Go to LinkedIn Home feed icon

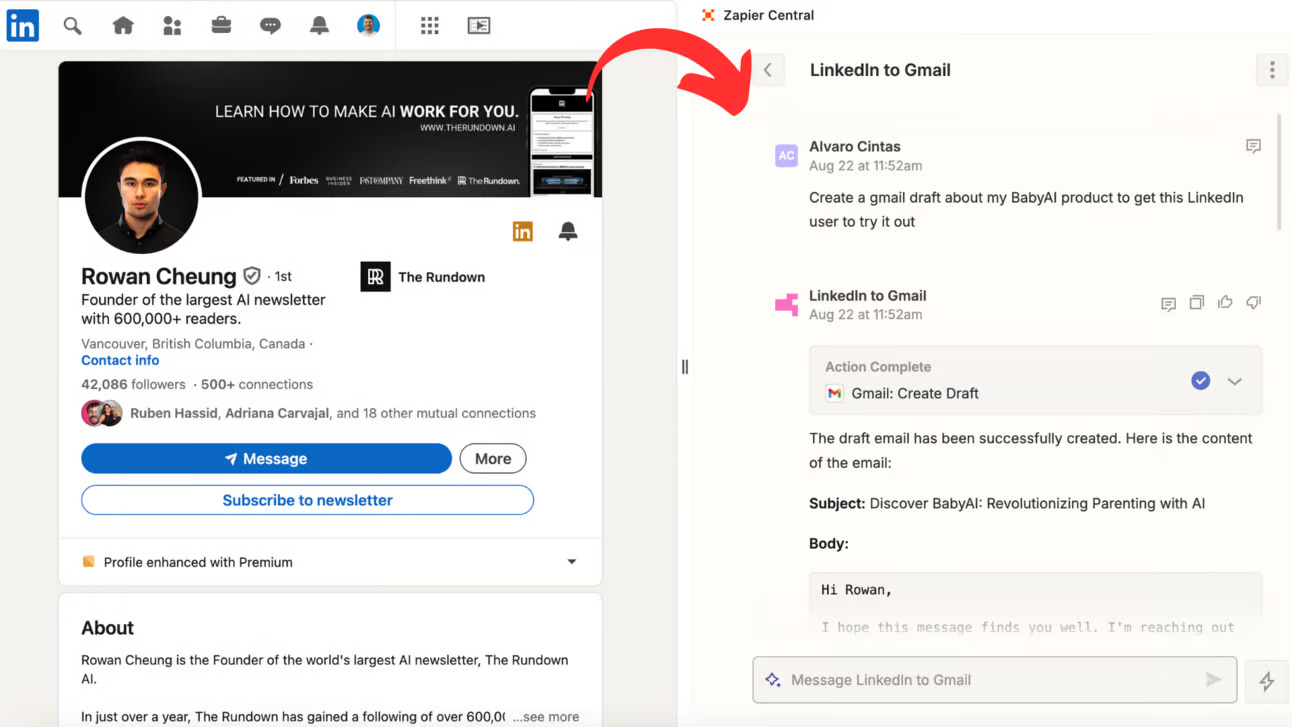[x=123, y=26]
